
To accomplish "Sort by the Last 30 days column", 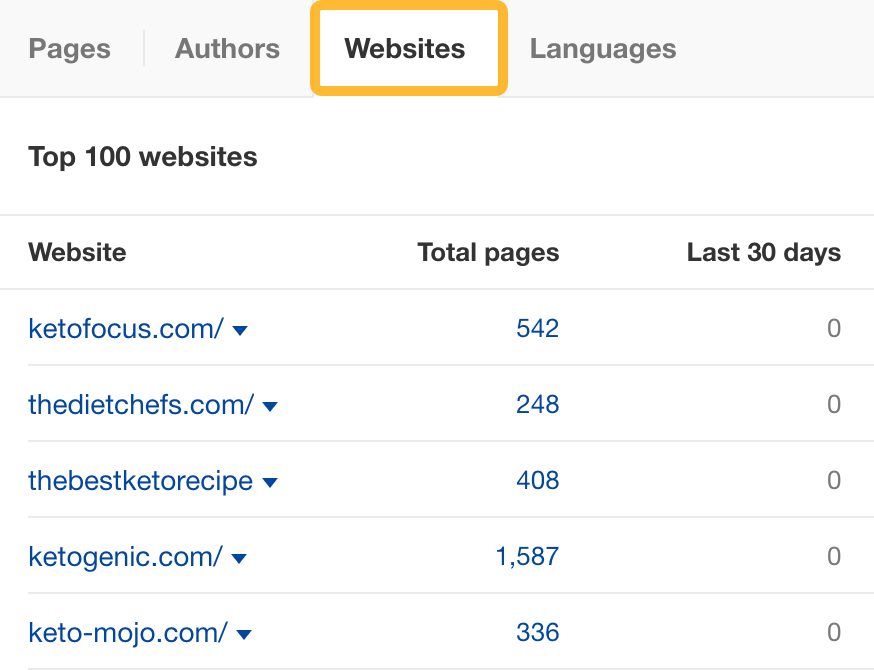I will [x=763, y=252].
